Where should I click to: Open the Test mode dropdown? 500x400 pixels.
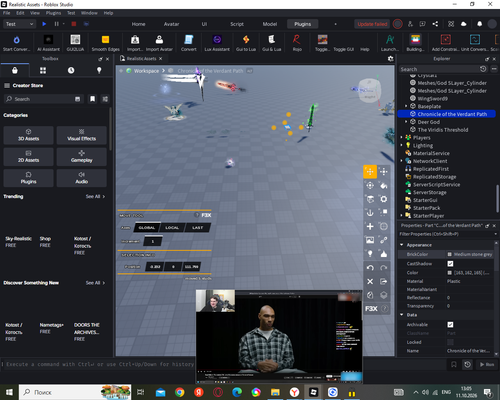(19, 24)
